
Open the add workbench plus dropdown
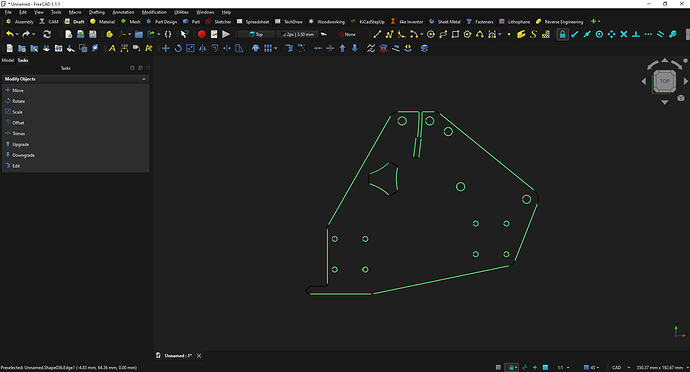[595, 21]
